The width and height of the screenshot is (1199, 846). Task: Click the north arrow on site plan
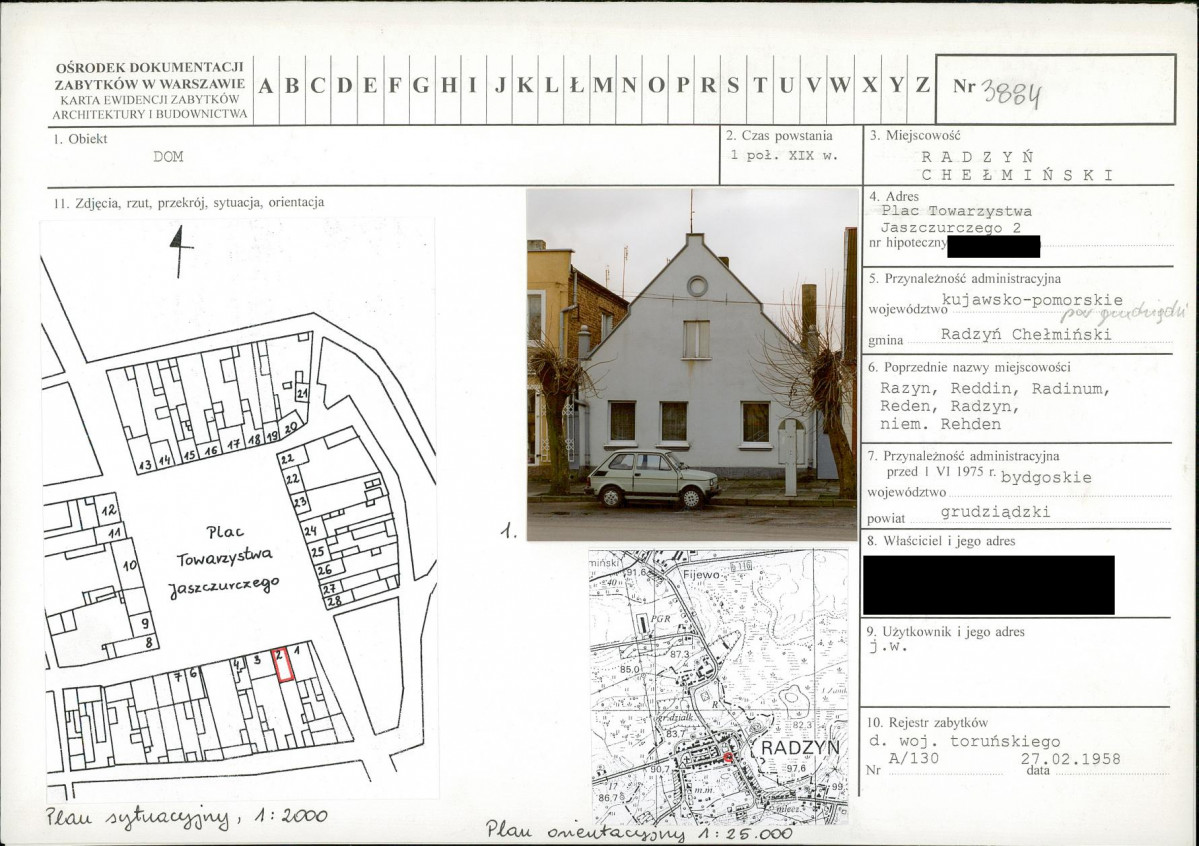tap(180, 251)
